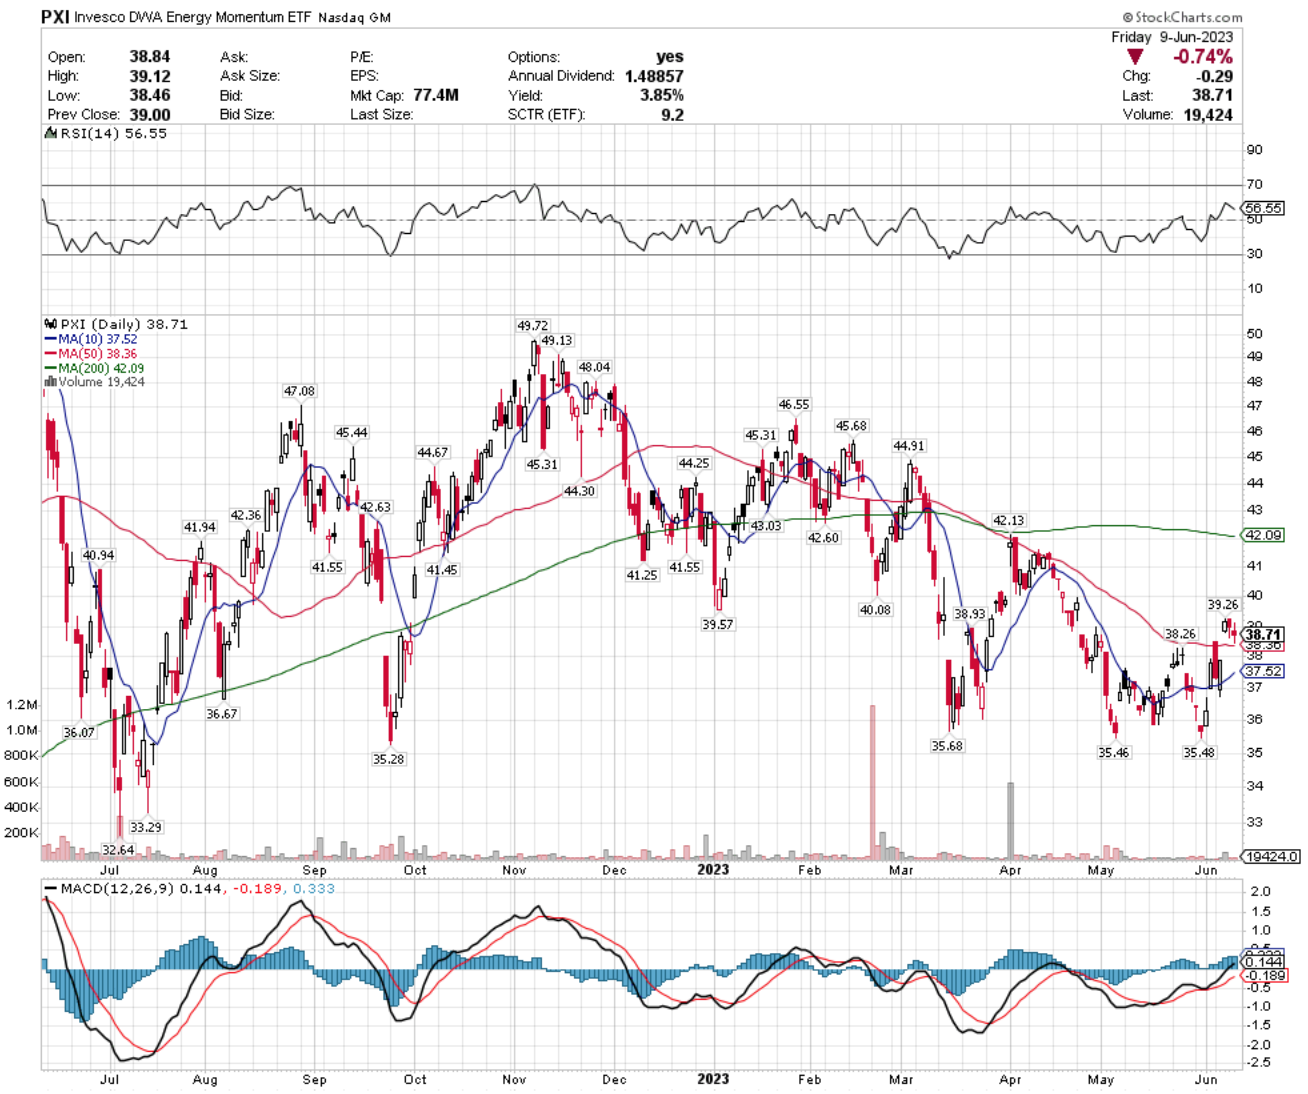1308x1094 pixels.
Task: Click the Open price 38.84
Action: coord(150,57)
